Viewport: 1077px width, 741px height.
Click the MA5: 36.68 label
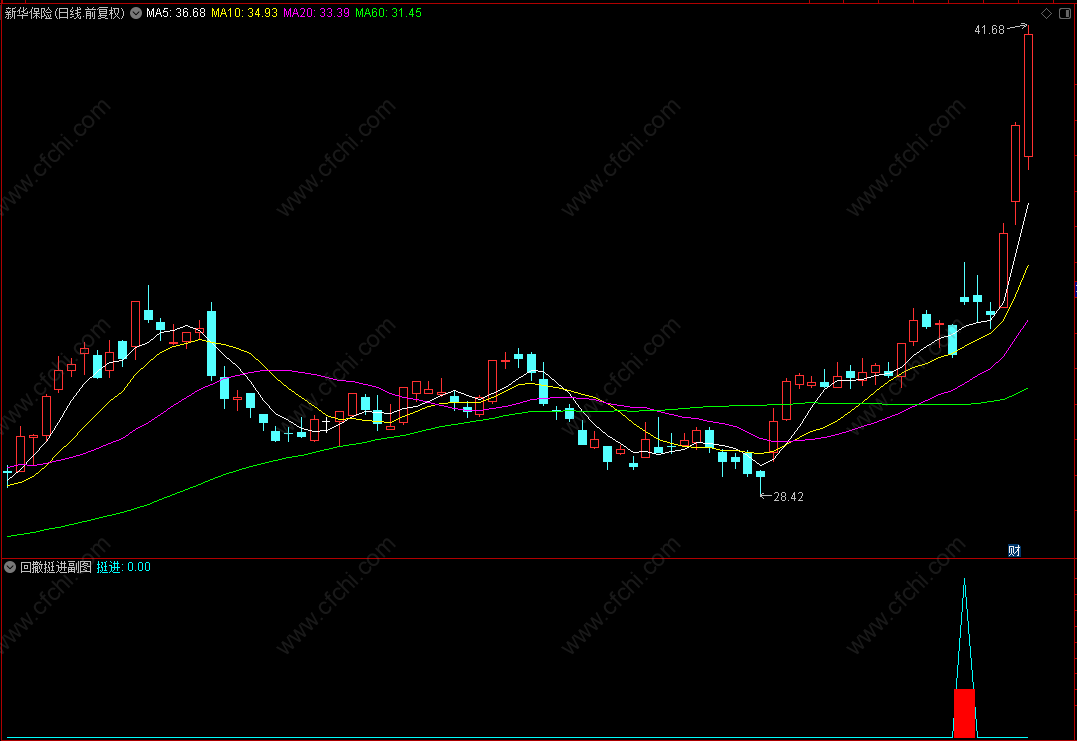click(x=176, y=13)
